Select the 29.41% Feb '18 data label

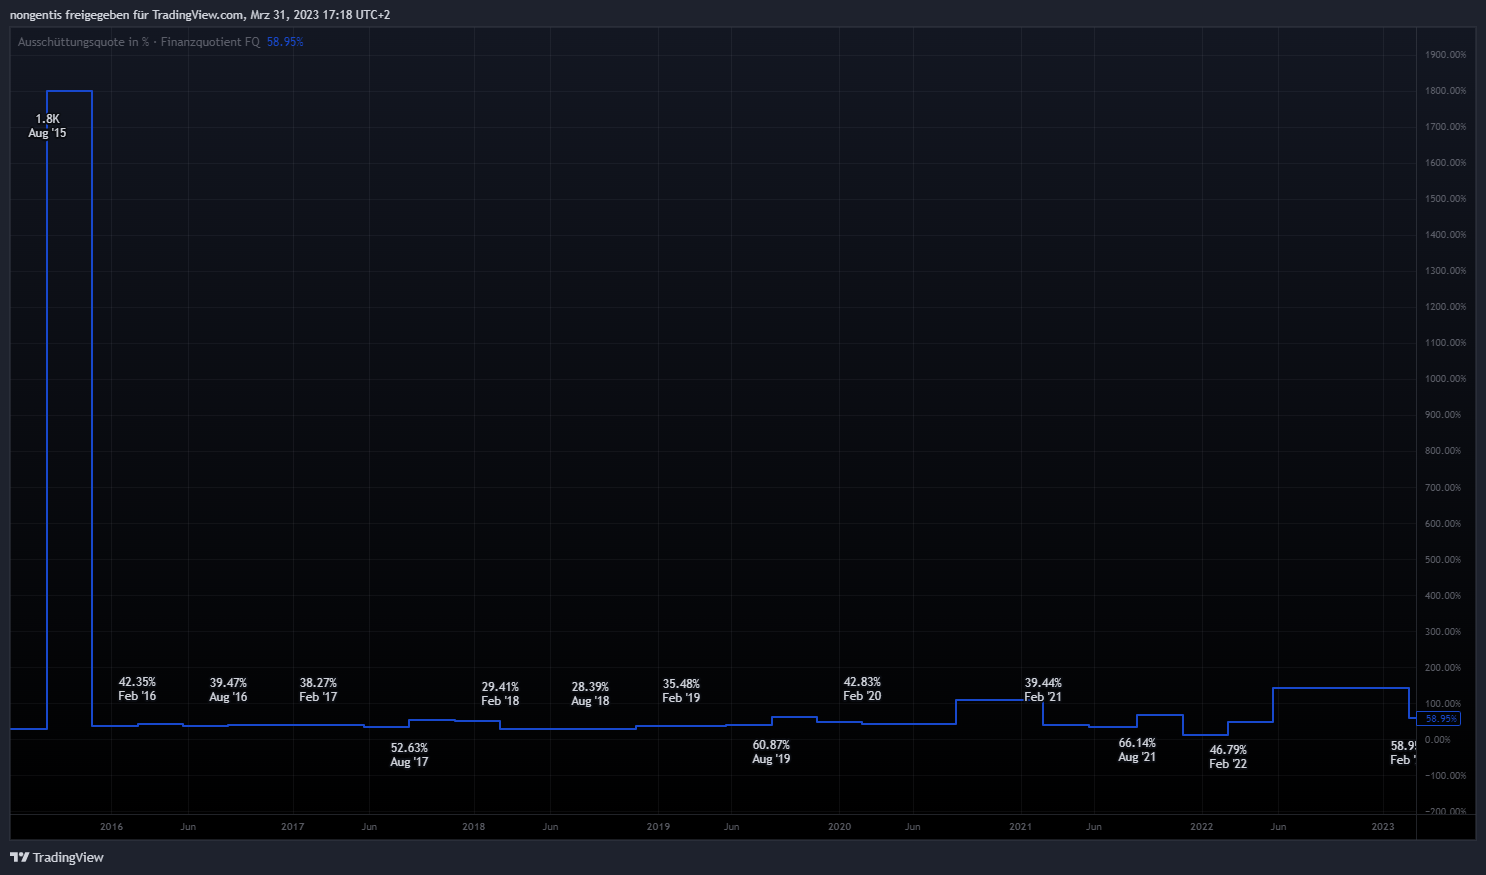tap(500, 694)
